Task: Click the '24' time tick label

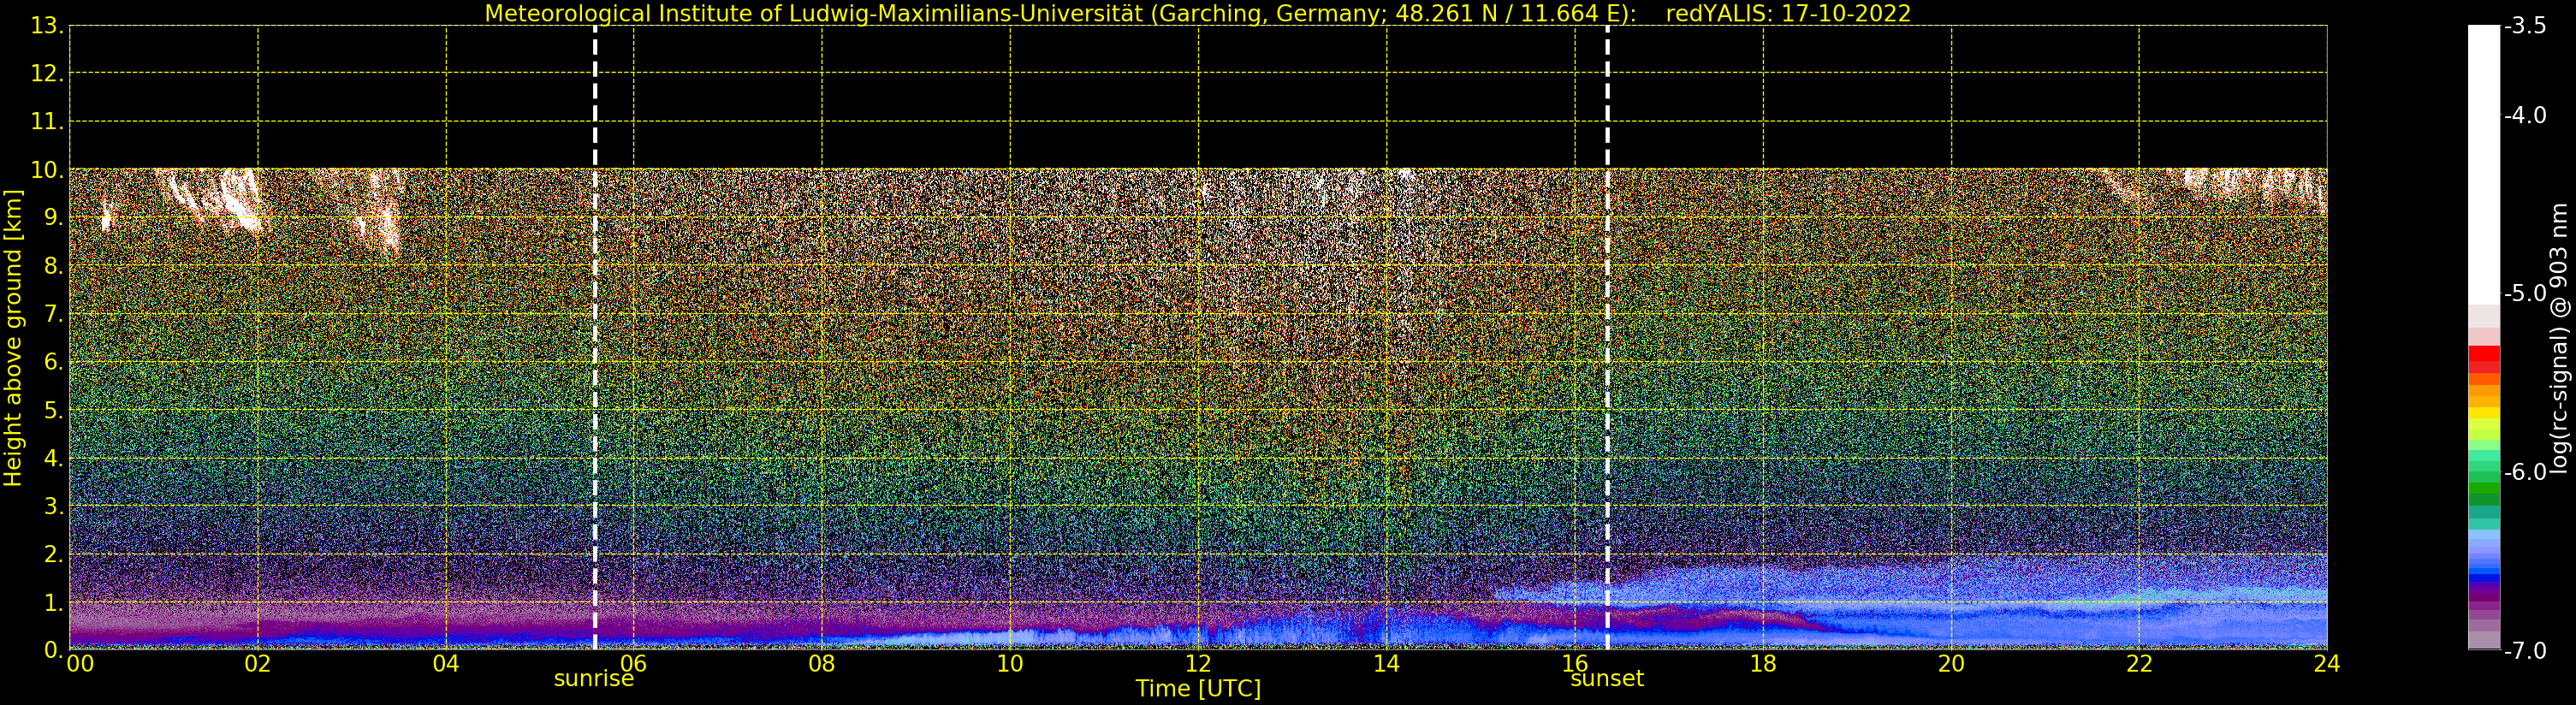Action: 2327,664
